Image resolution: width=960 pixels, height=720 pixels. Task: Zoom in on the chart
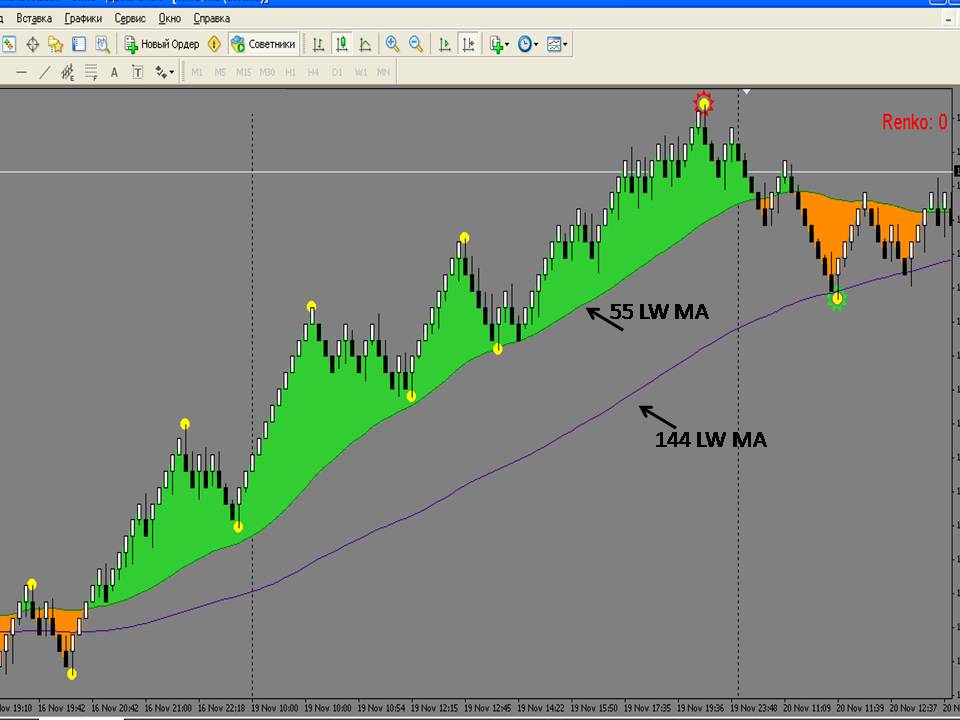click(x=392, y=44)
